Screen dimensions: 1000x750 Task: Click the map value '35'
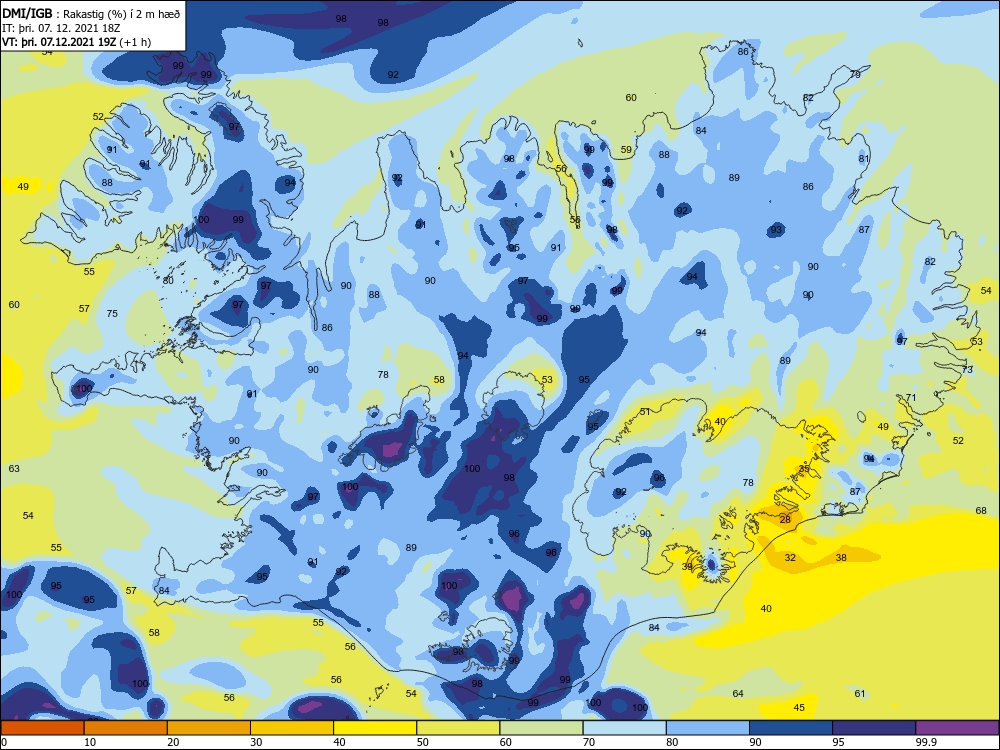804,468
